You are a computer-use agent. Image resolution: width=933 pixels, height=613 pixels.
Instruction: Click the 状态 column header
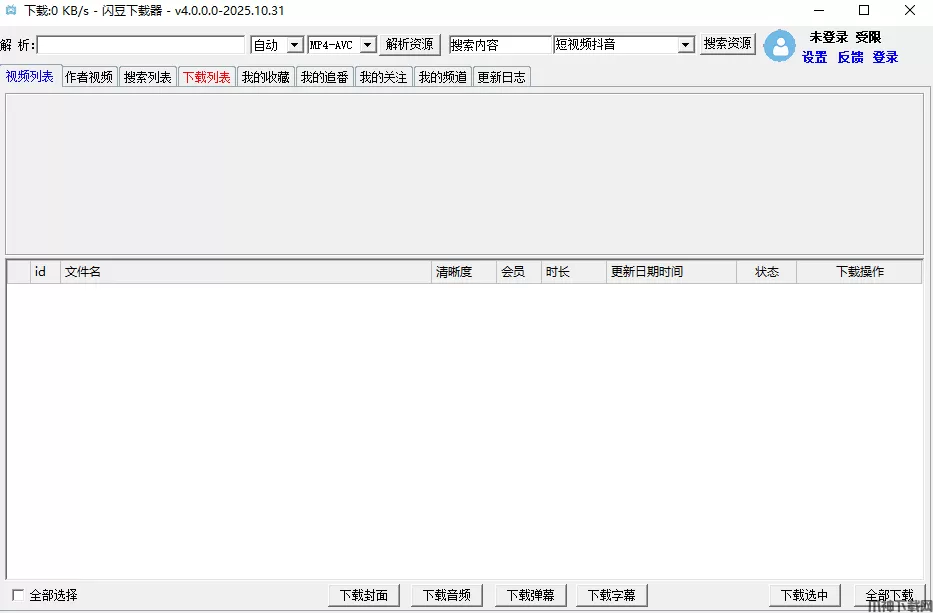766,272
